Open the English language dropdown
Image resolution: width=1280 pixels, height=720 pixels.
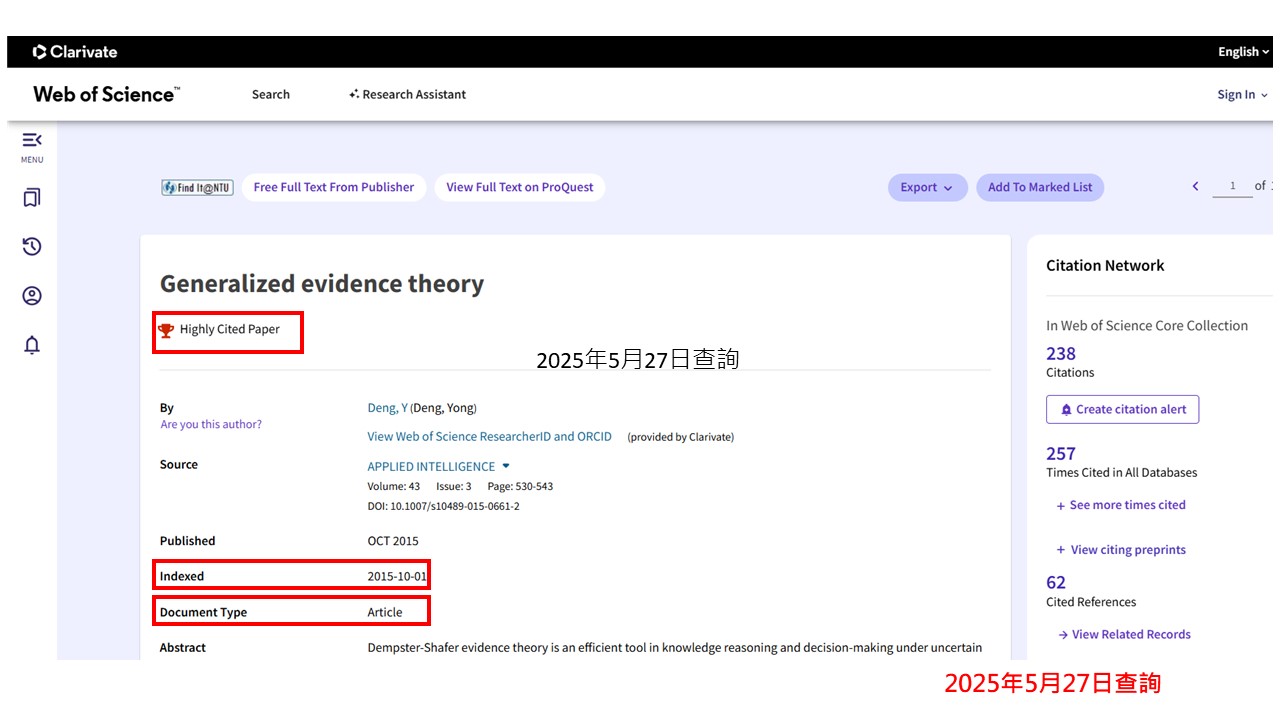coord(1244,52)
